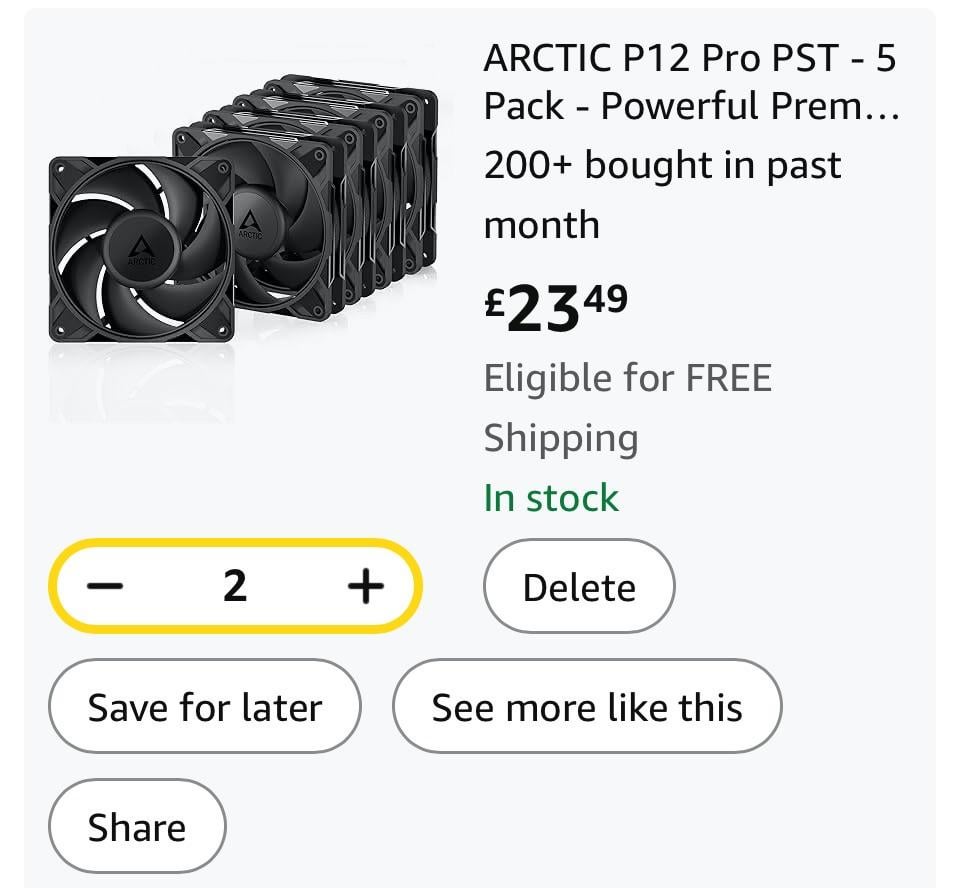Click the green In stock label
The width and height of the screenshot is (960, 888).
551,497
